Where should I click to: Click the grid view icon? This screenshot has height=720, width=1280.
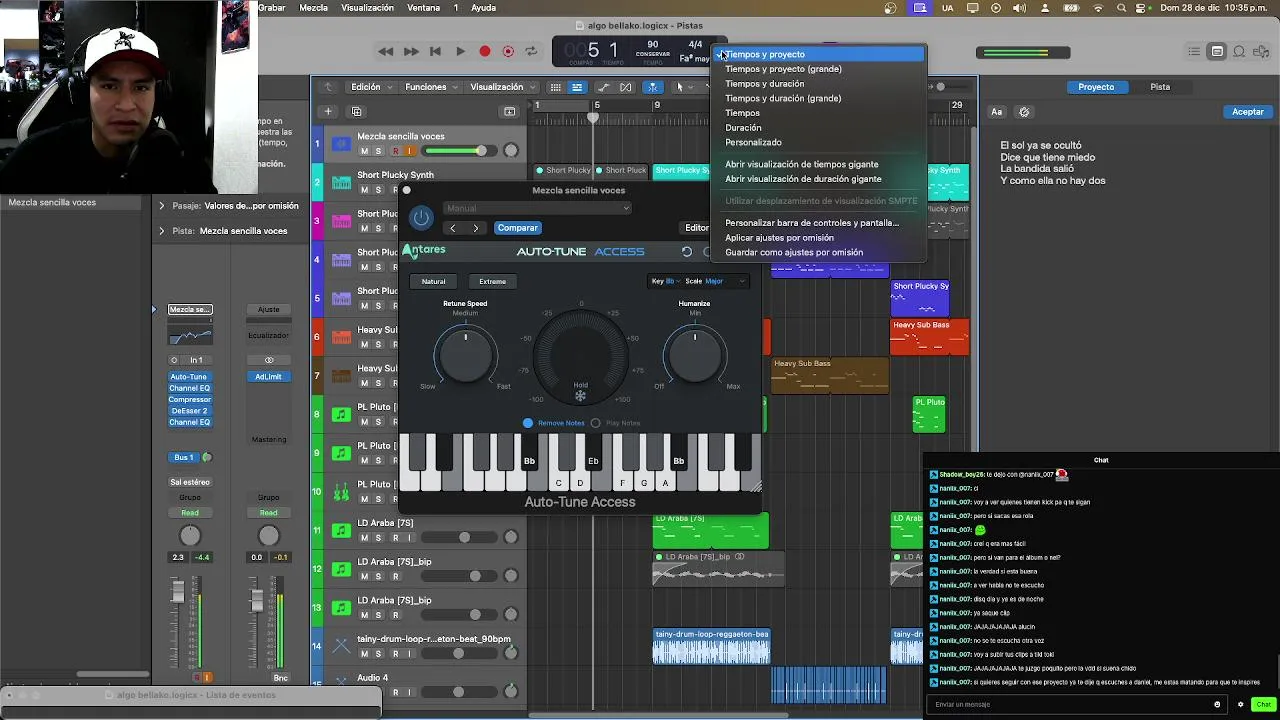click(558, 87)
